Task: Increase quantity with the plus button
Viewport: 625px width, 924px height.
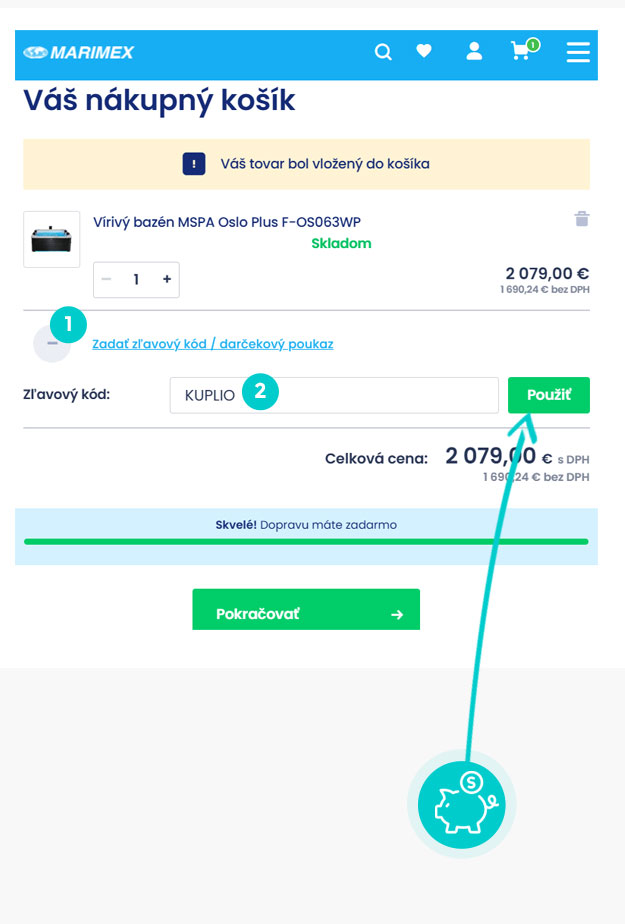Action: 166,280
